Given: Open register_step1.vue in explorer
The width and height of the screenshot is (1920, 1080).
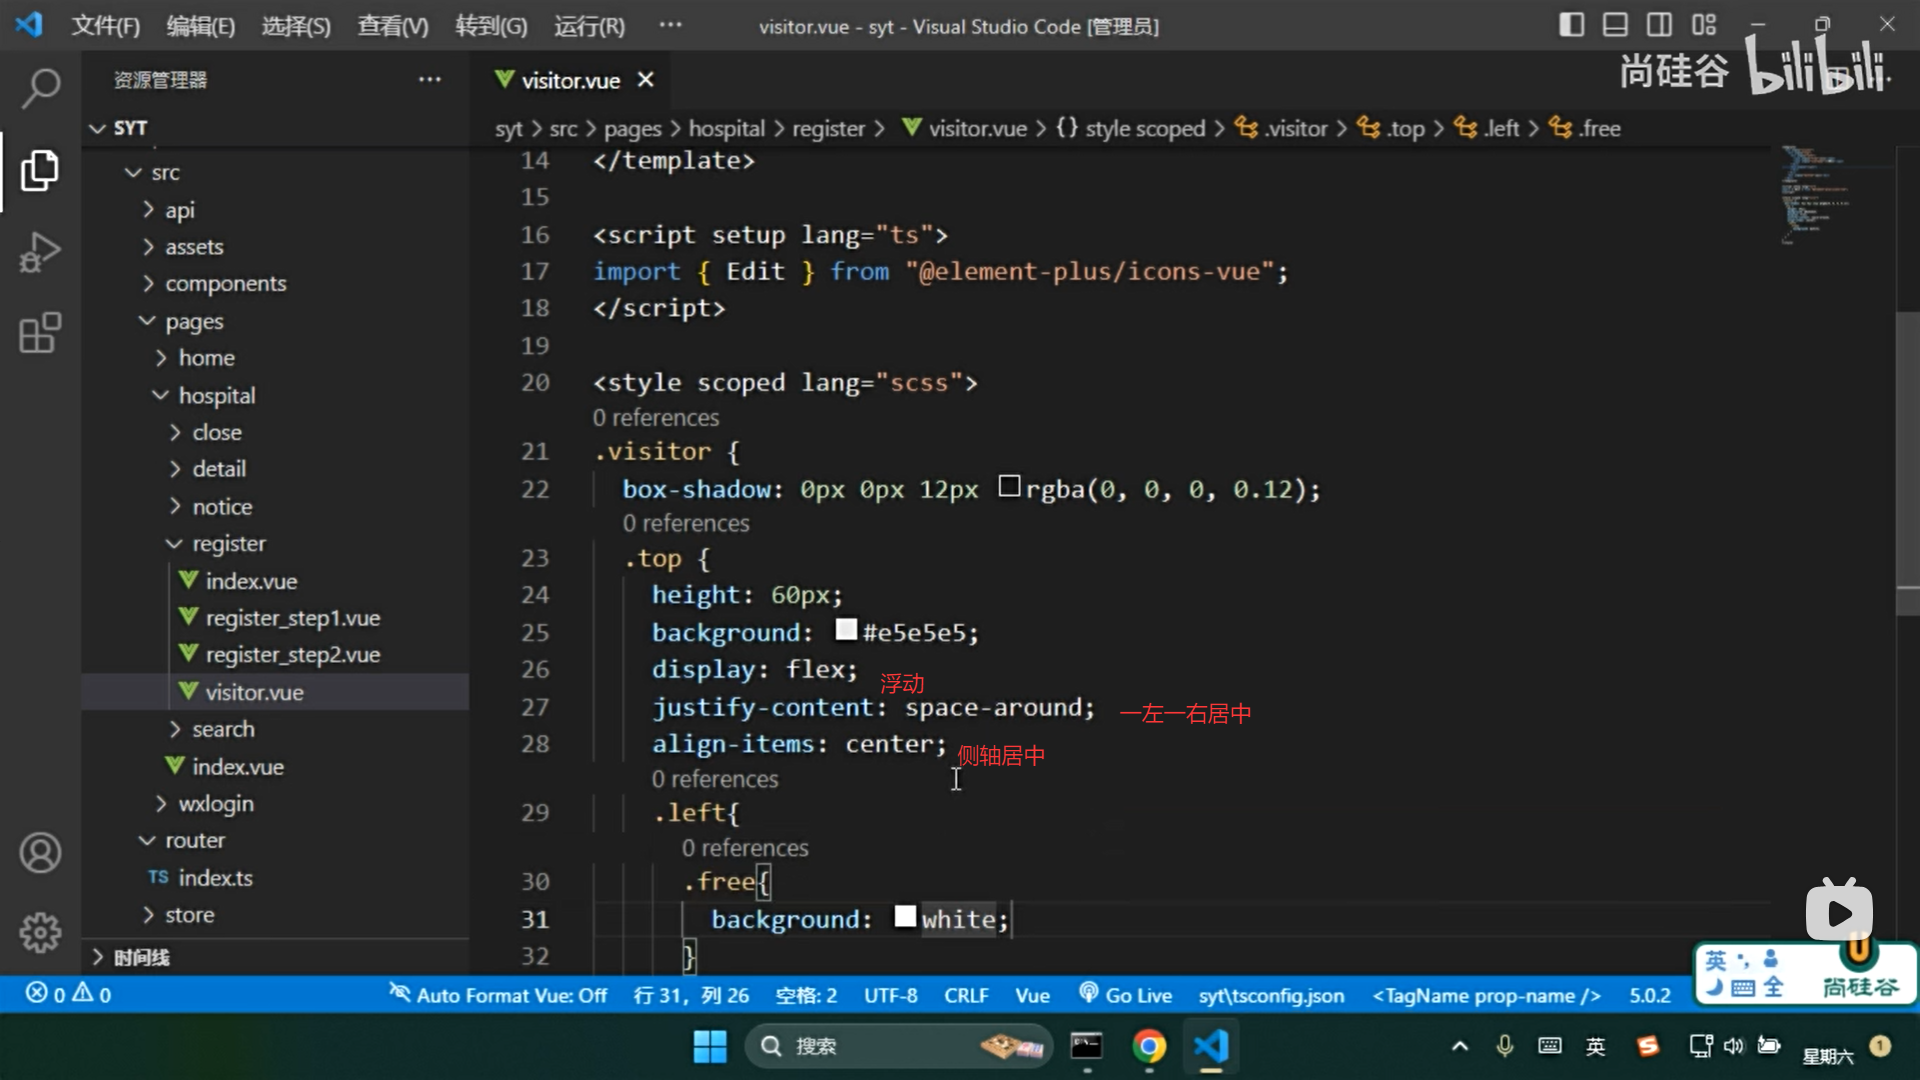Looking at the screenshot, I should [x=292, y=618].
